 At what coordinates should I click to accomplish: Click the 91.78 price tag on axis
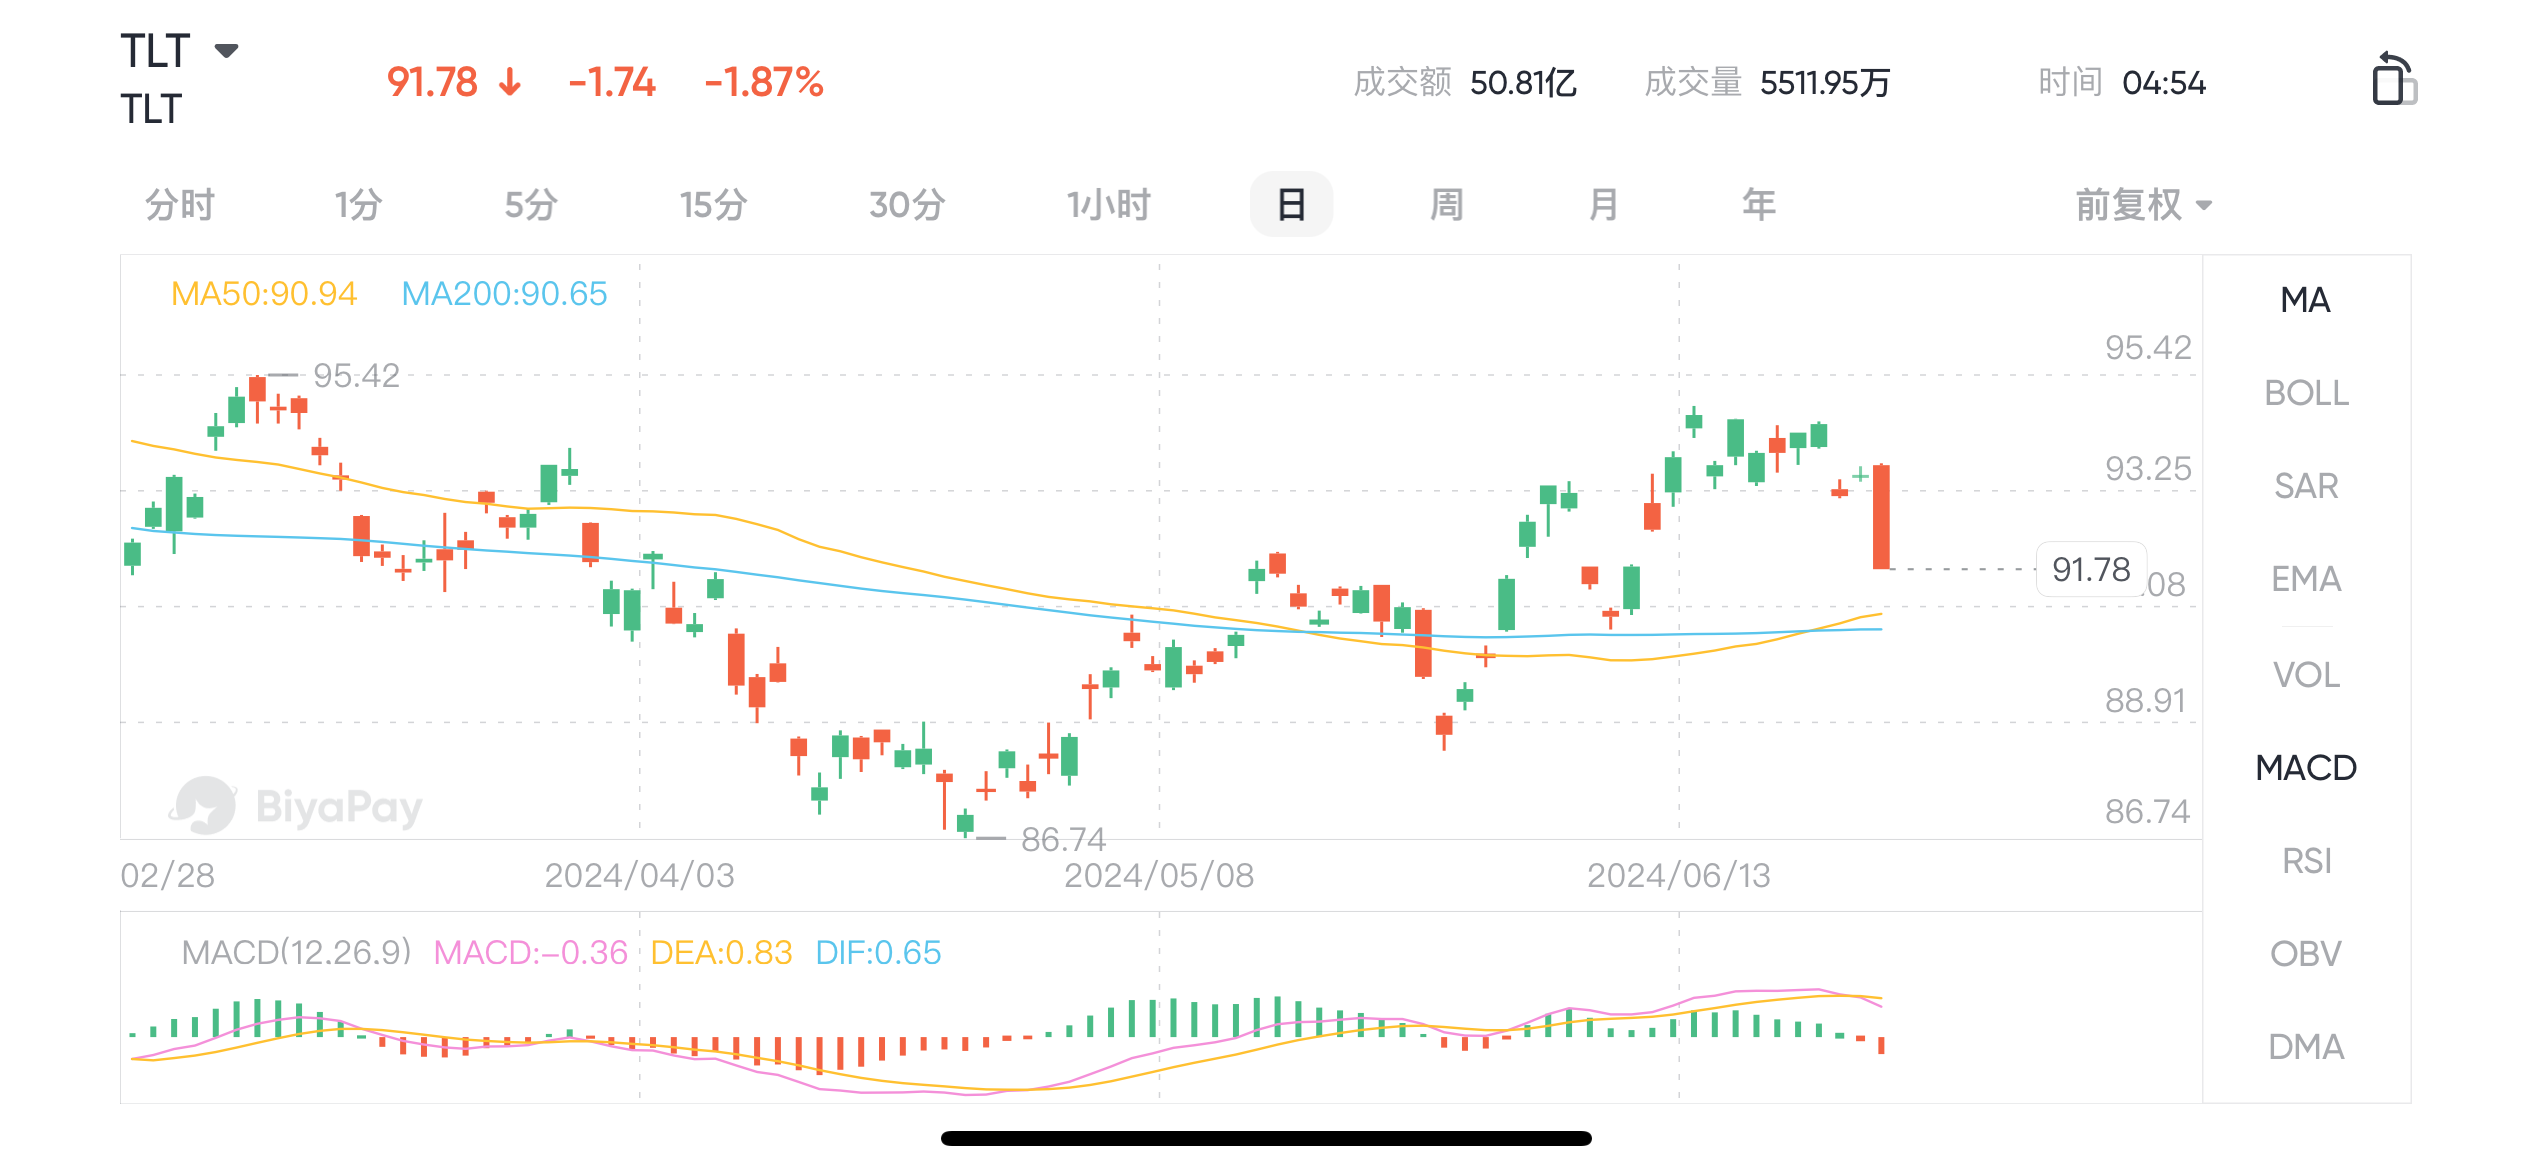click(2091, 569)
